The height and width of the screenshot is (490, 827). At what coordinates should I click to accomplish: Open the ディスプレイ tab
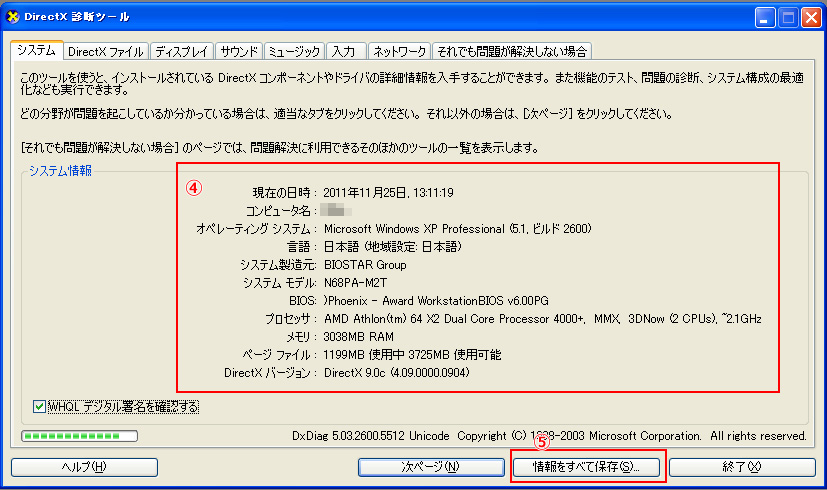182,52
